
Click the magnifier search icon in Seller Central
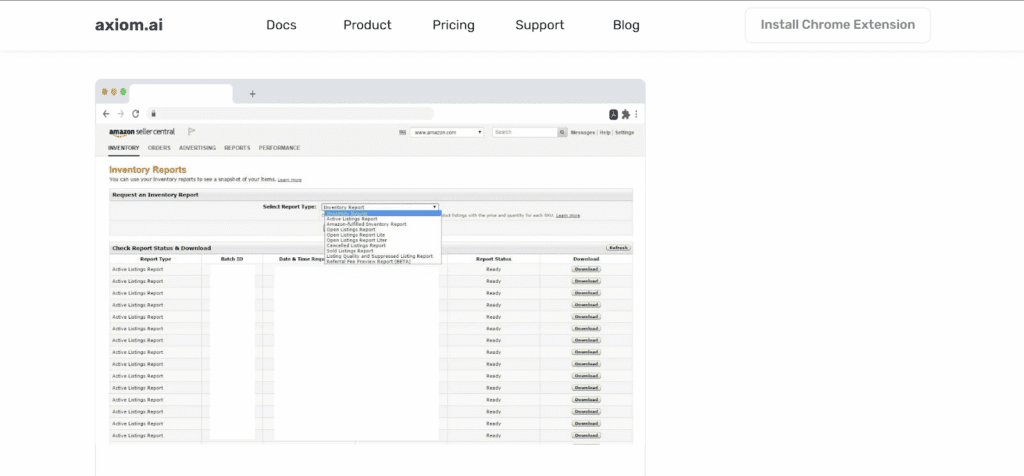tap(562, 132)
